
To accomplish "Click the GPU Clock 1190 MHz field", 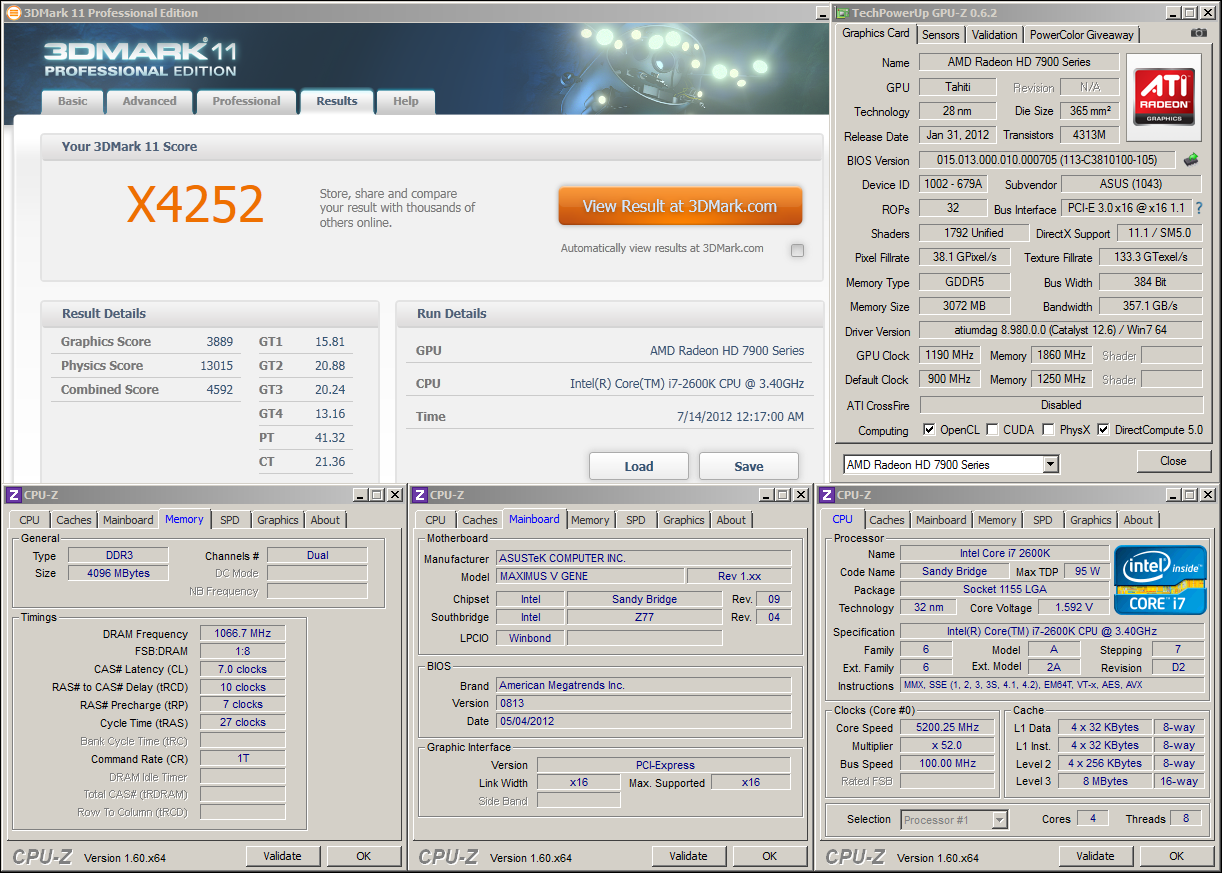I will coord(950,355).
